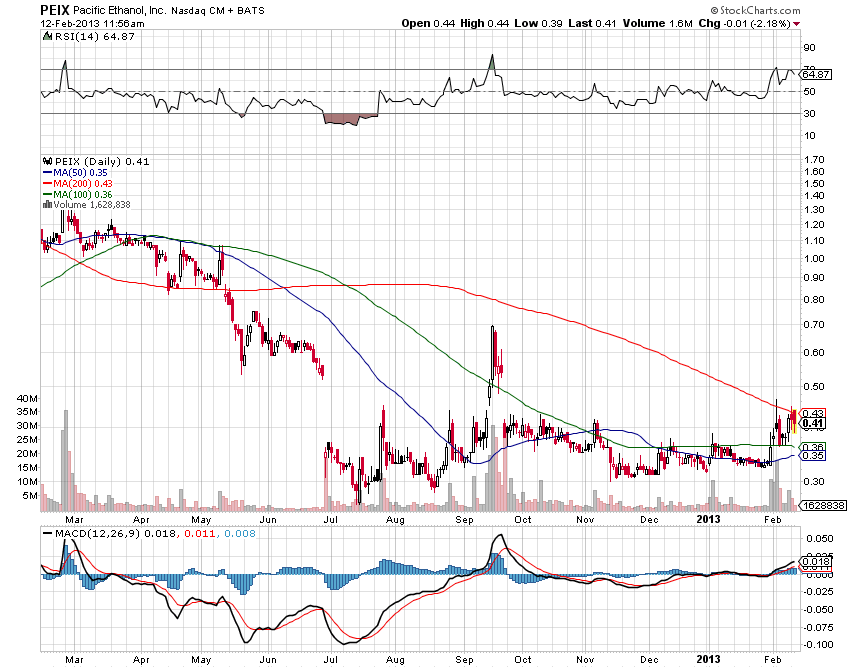Toggle the Volume 1,628,838 legend display

tap(92, 204)
